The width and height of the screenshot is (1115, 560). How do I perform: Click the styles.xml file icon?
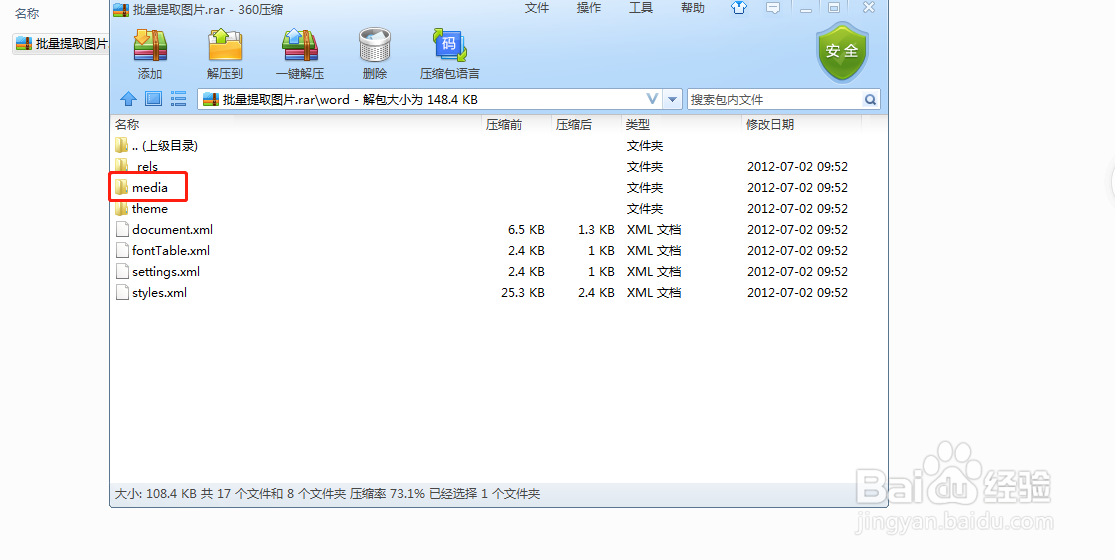pos(122,292)
